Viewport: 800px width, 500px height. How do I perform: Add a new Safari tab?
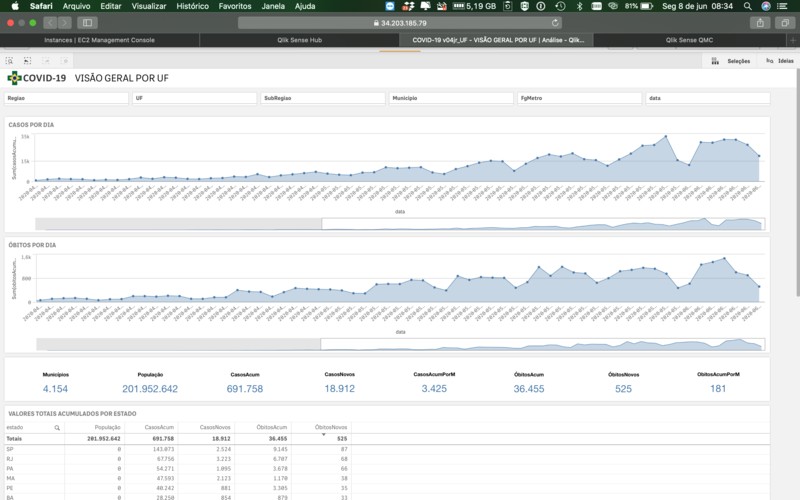click(x=793, y=40)
